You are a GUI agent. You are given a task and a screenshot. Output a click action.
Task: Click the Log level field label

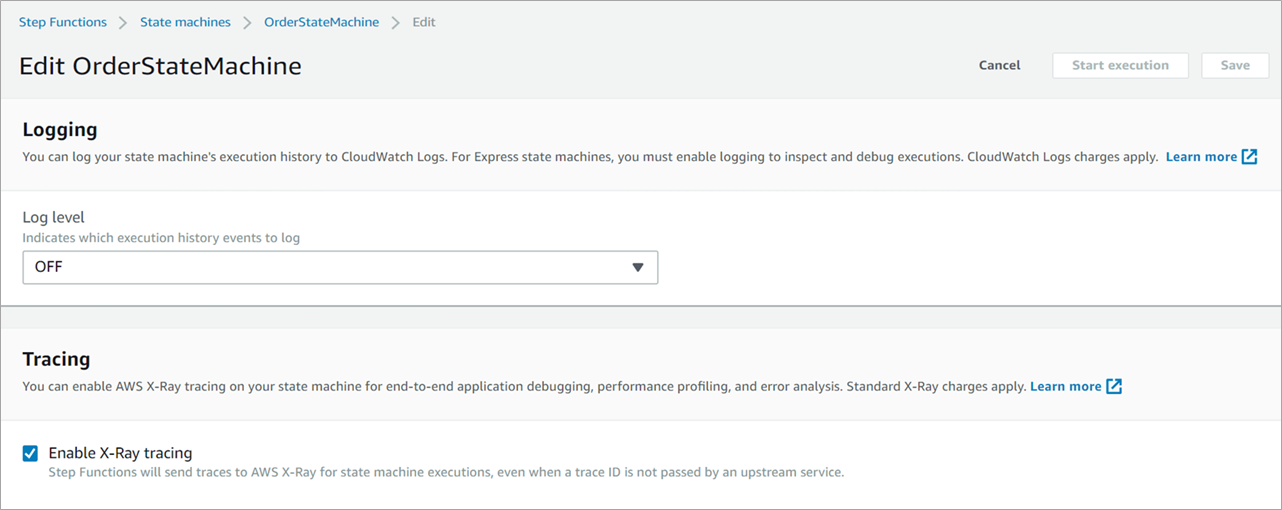point(54,218)
